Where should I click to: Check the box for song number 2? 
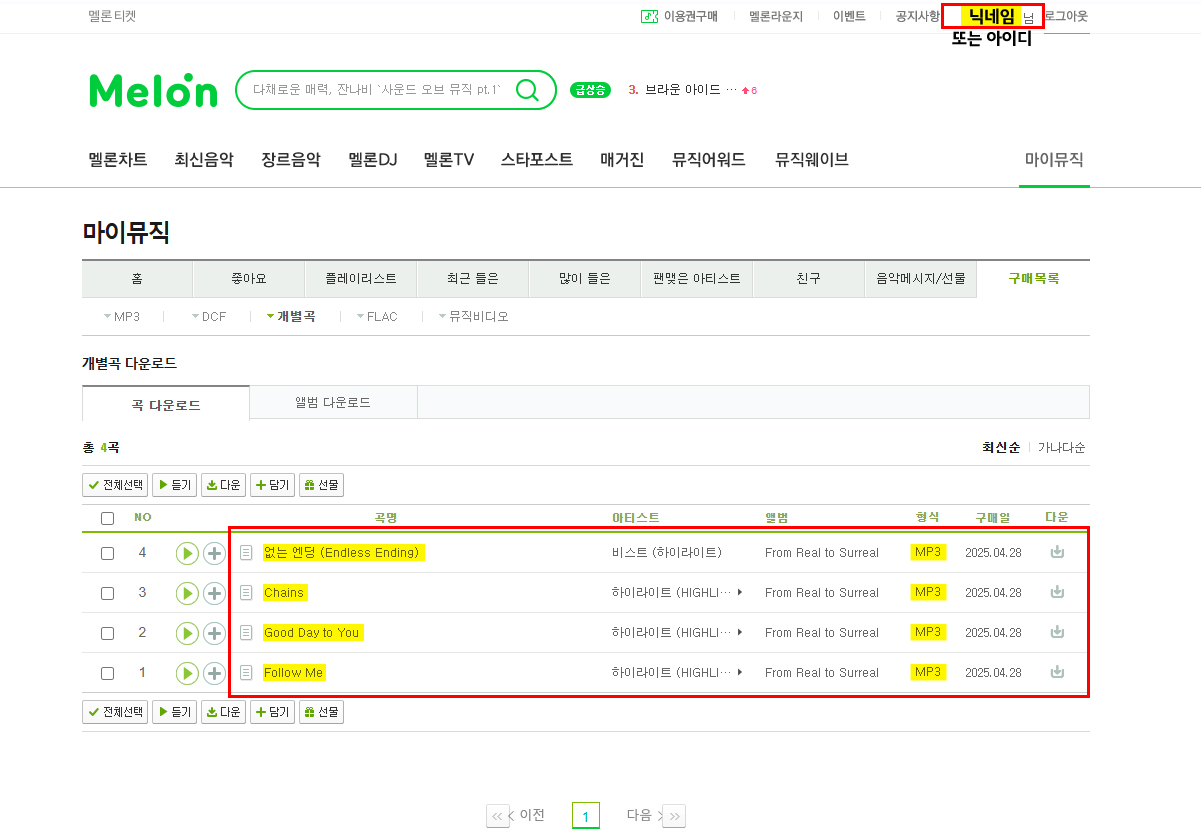click(107, 633)
